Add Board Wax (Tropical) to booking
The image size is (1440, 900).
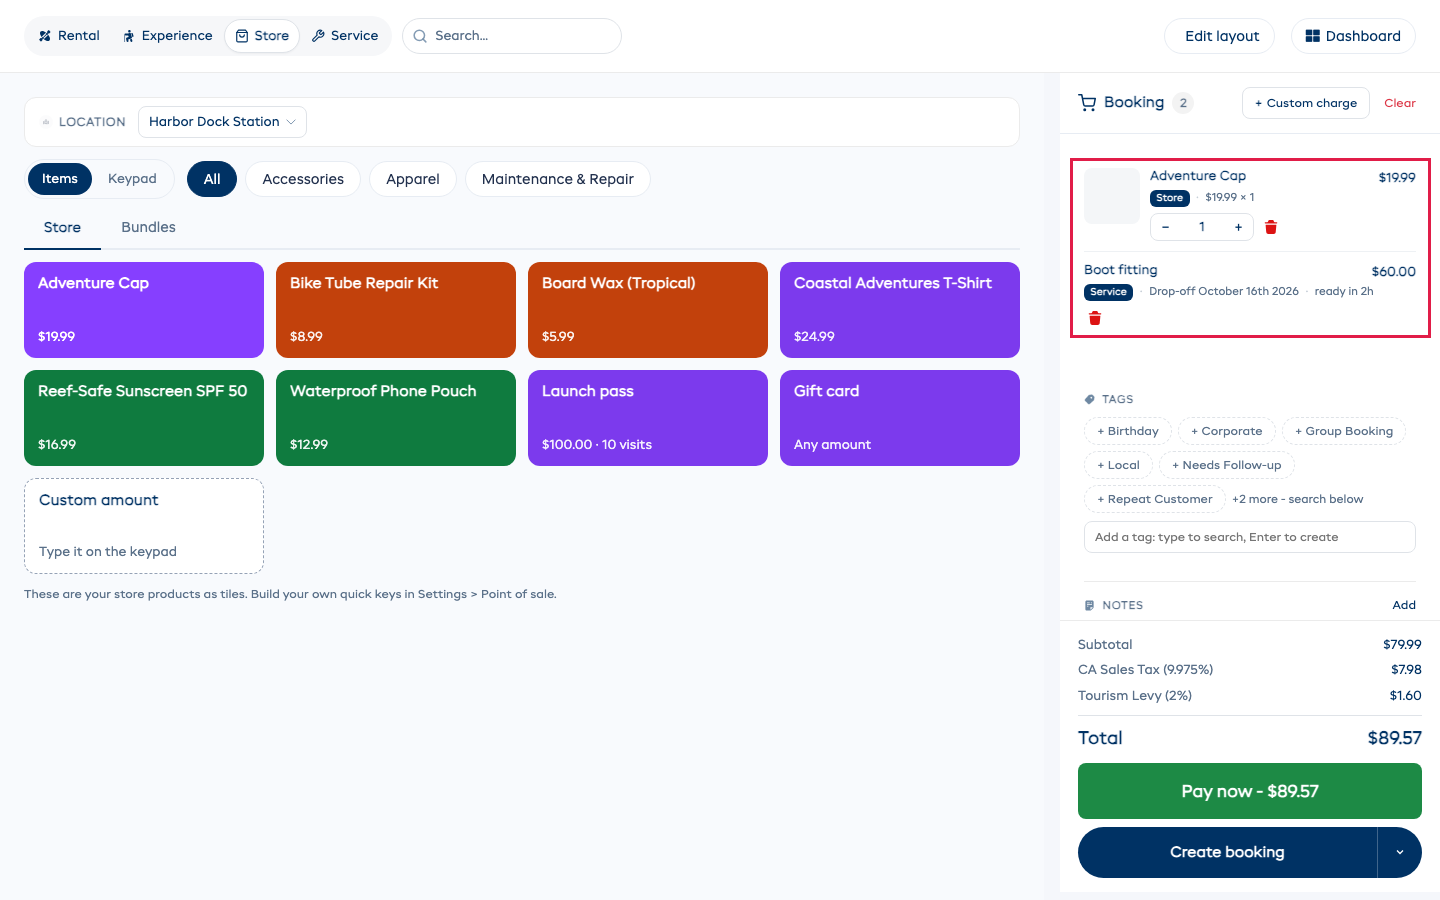pos(648,310)
